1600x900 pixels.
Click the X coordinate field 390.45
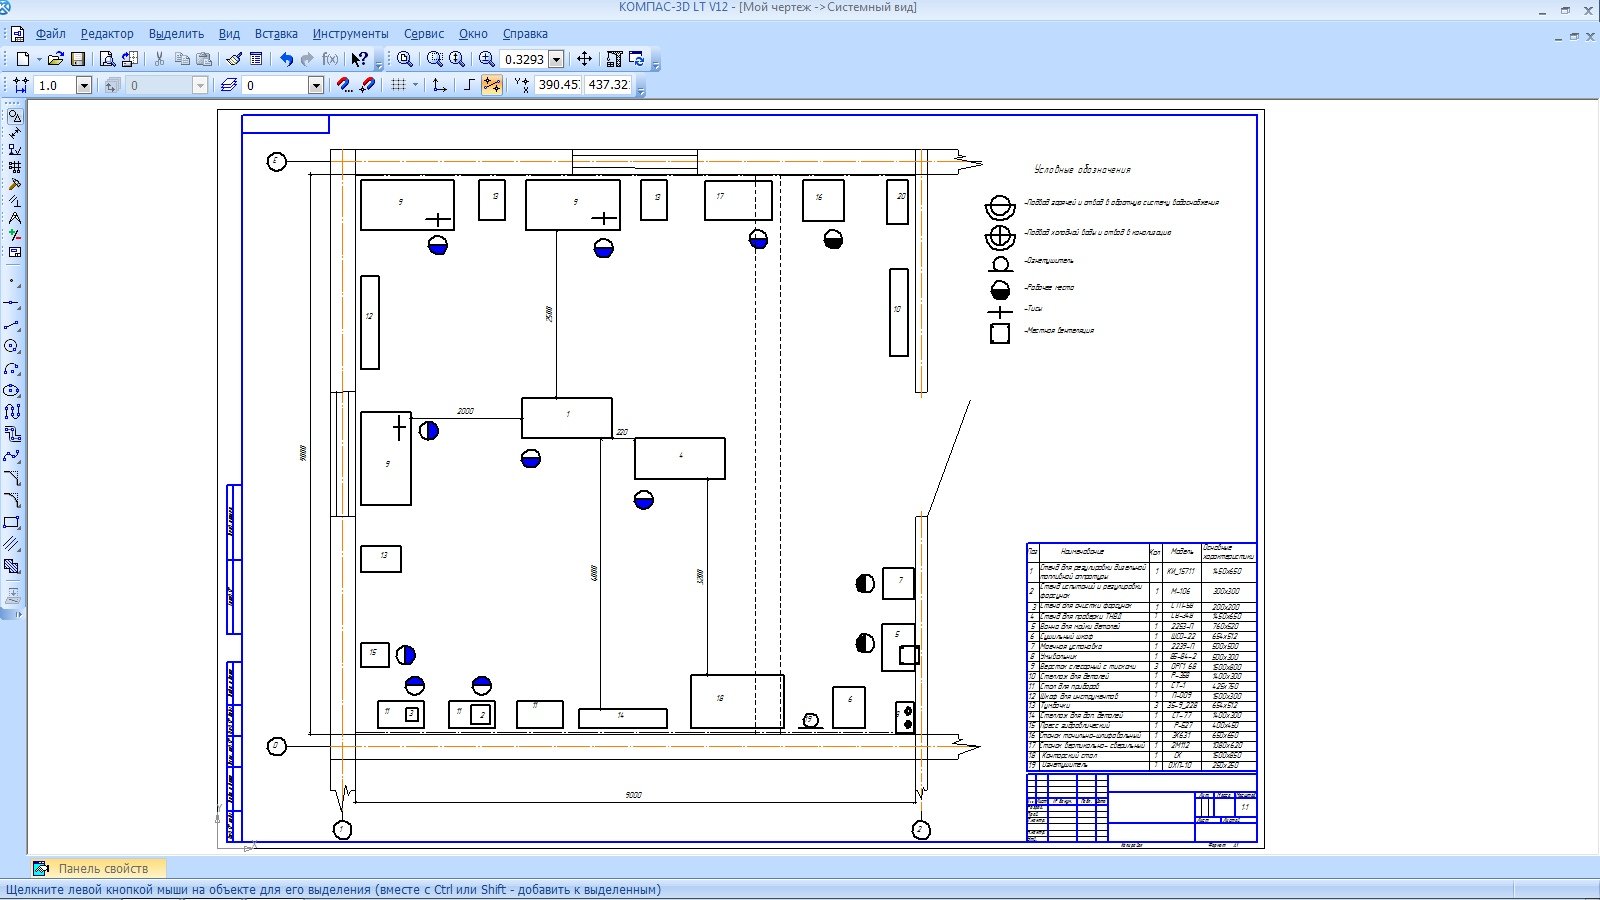coord(558,86)
